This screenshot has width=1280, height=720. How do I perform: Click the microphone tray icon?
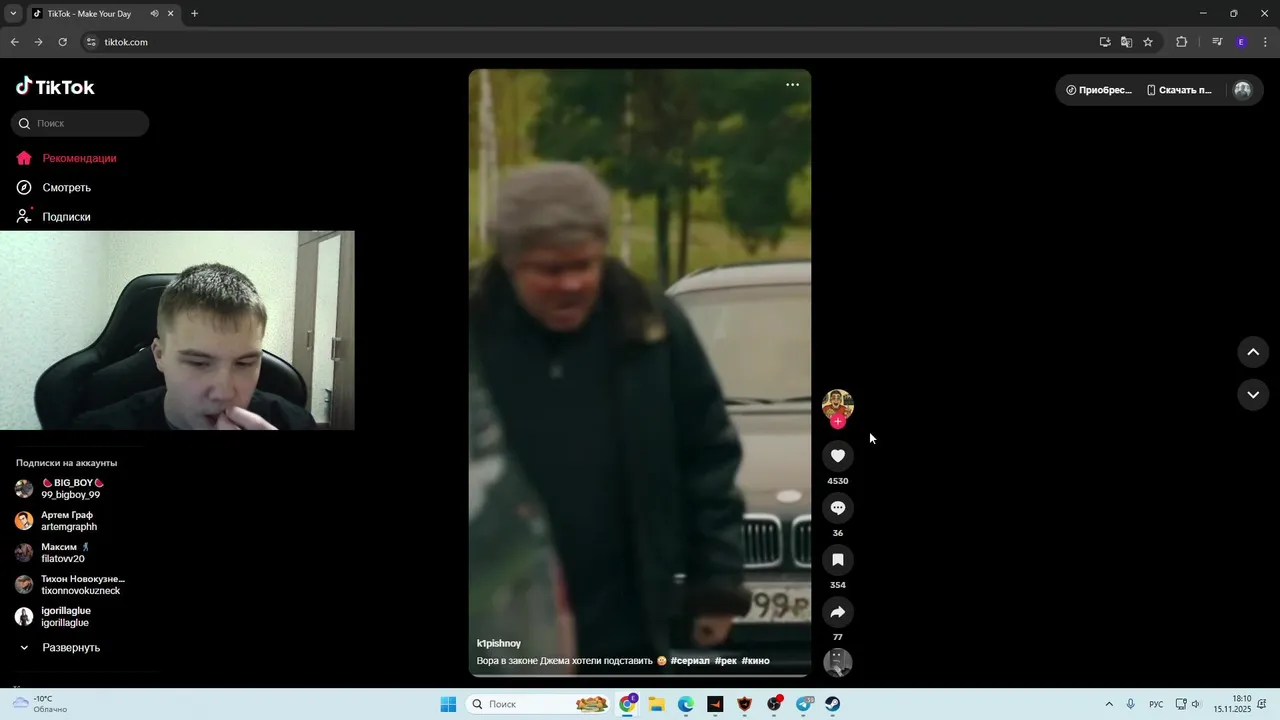coord(1131,704)
